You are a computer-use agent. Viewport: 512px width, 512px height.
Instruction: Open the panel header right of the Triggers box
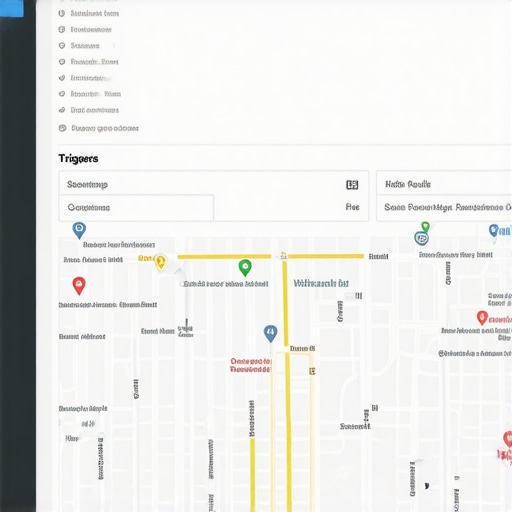coord(444,184)
